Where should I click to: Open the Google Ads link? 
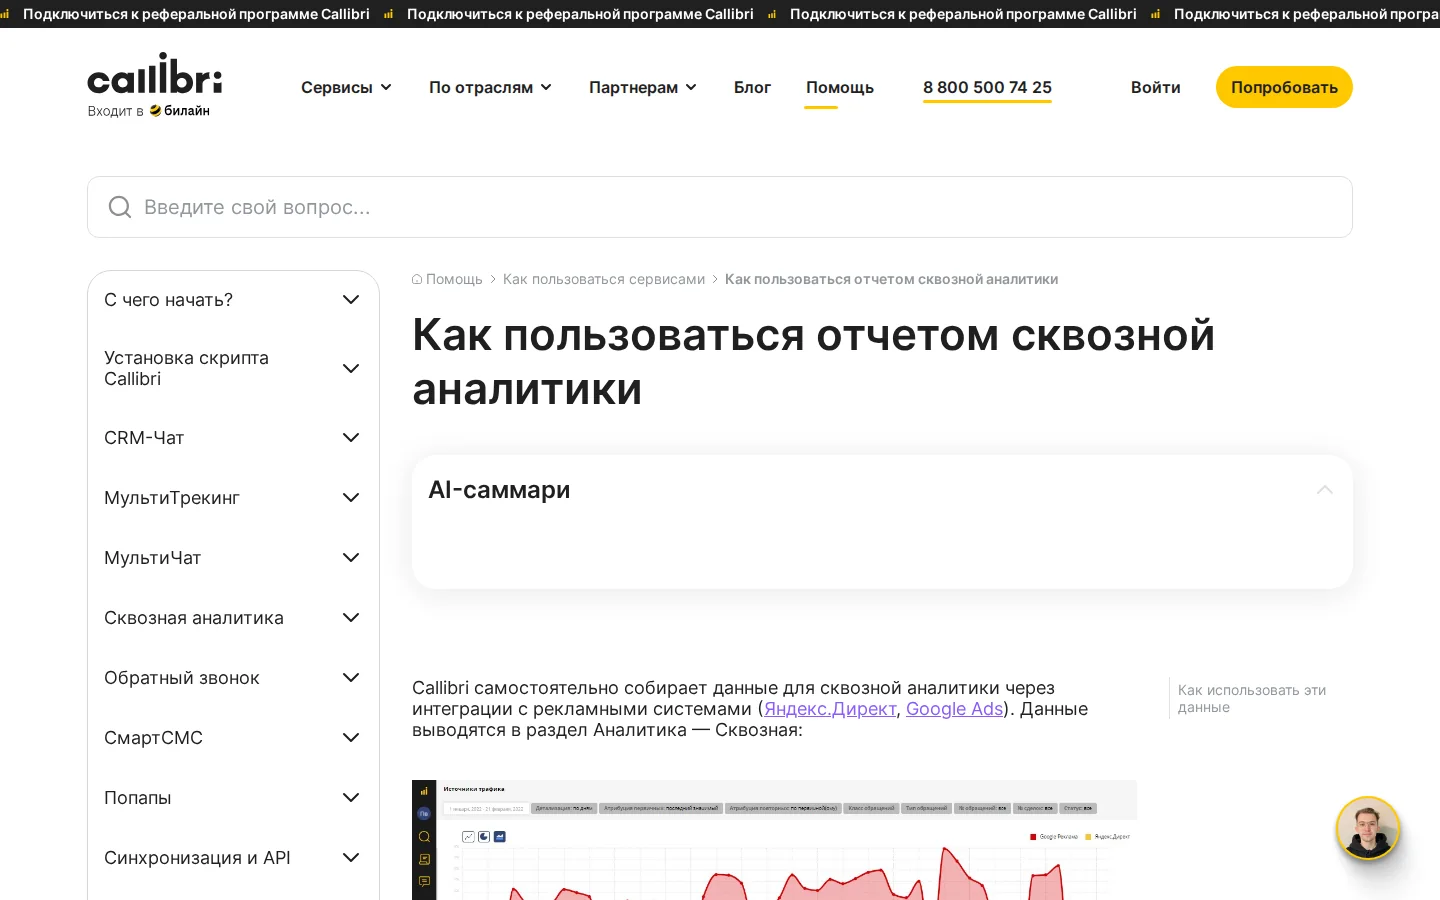954,709
